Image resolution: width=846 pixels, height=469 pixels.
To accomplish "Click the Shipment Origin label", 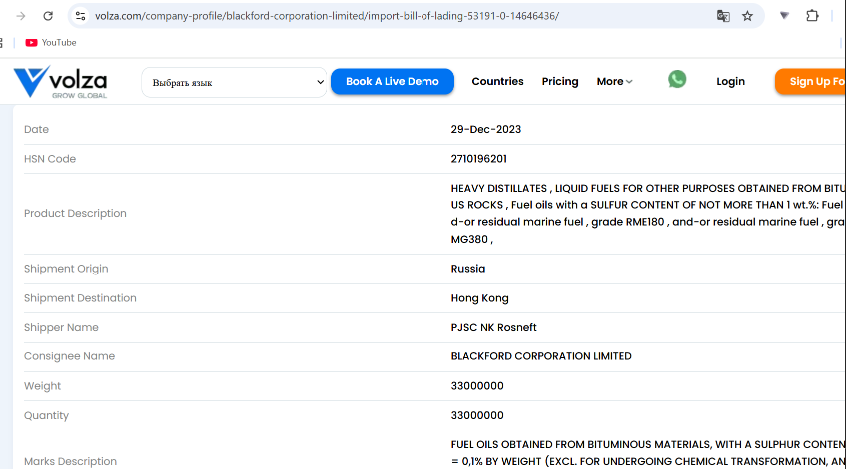I will [66, 269].
